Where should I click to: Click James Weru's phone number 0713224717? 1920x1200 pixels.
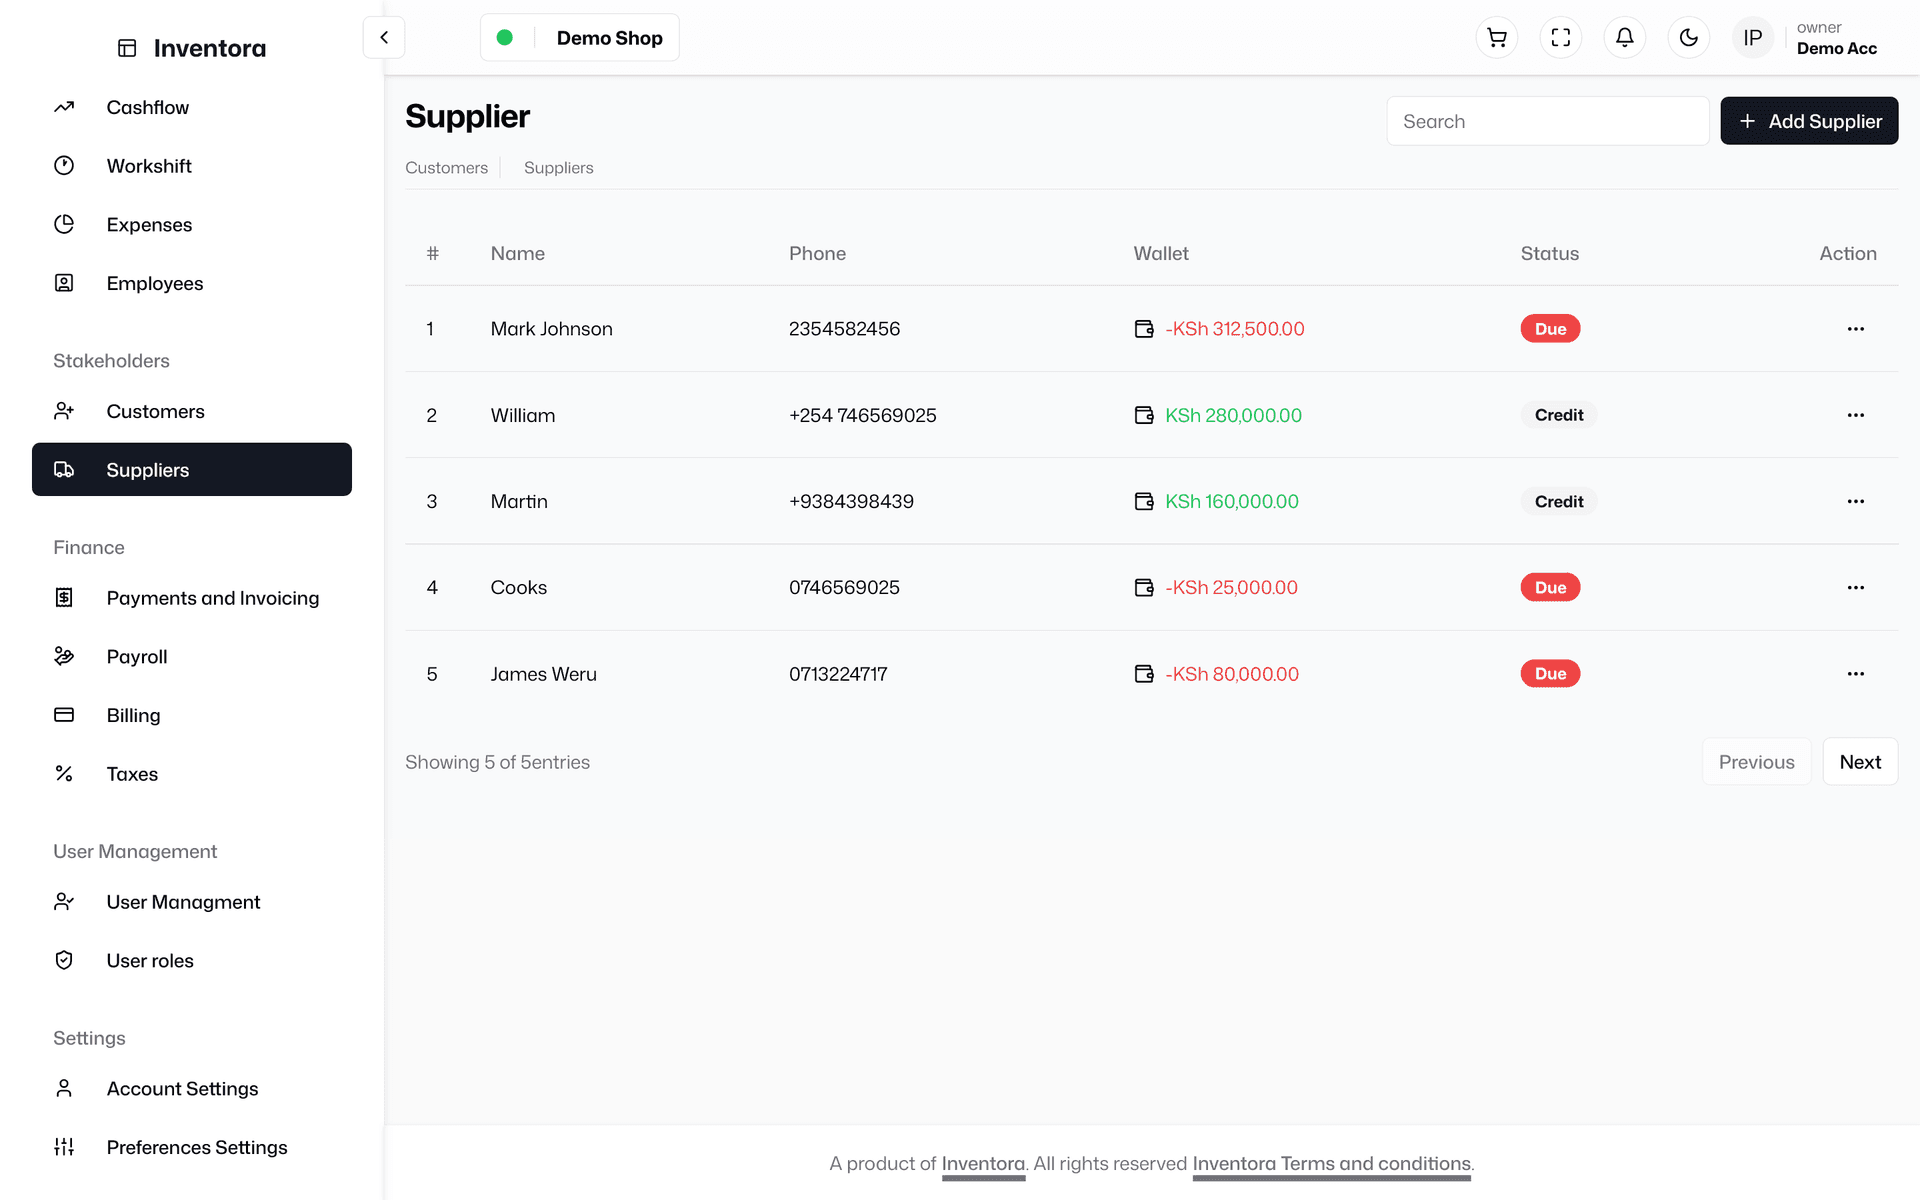click(838, 674)
